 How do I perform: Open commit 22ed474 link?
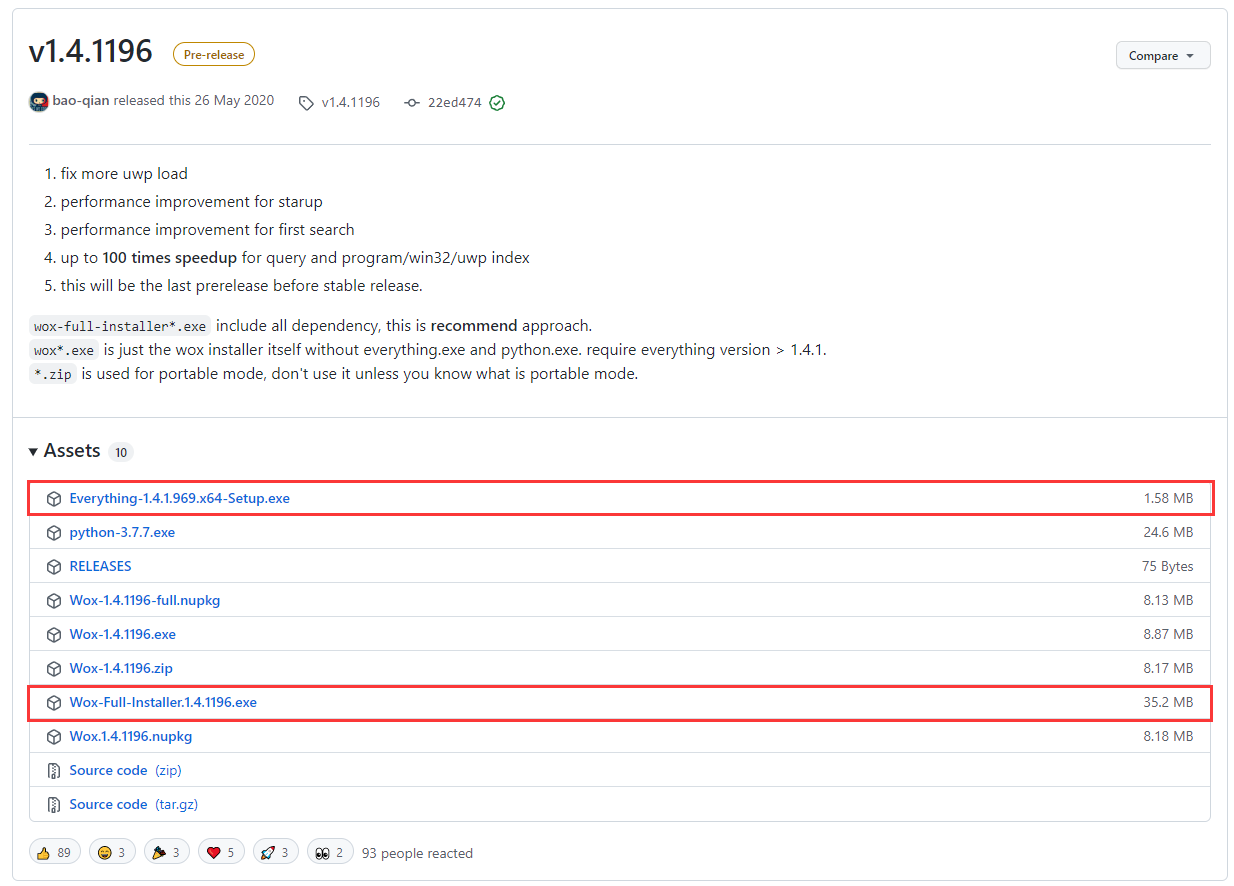(x=454, y=102)
